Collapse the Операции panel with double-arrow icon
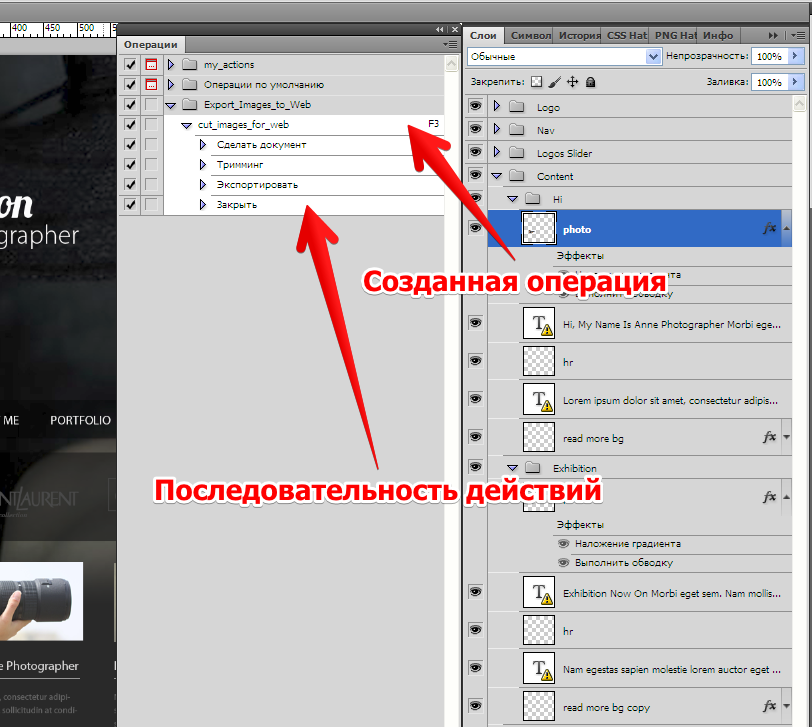812x727 pixels. 440,30
